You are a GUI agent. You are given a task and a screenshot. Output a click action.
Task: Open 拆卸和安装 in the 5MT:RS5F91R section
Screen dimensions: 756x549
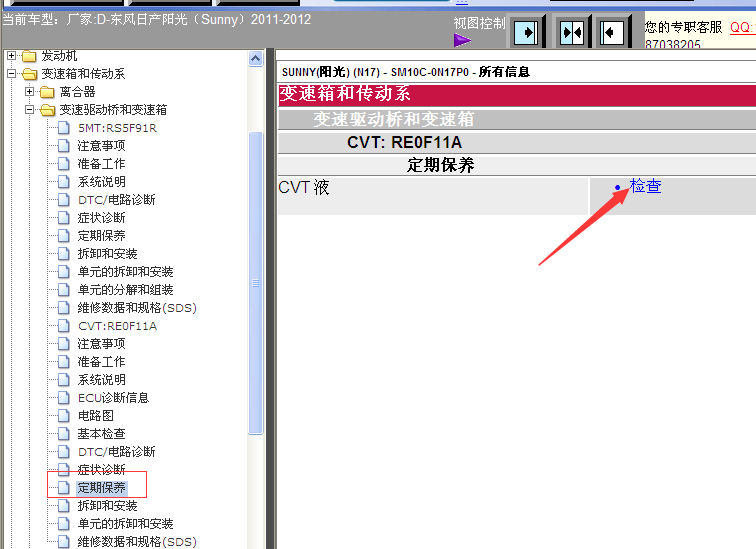pos(107,254)
